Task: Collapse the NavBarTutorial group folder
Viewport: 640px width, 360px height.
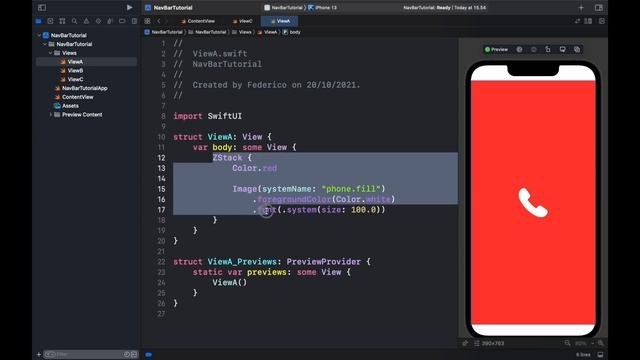Action: (45, 44)
